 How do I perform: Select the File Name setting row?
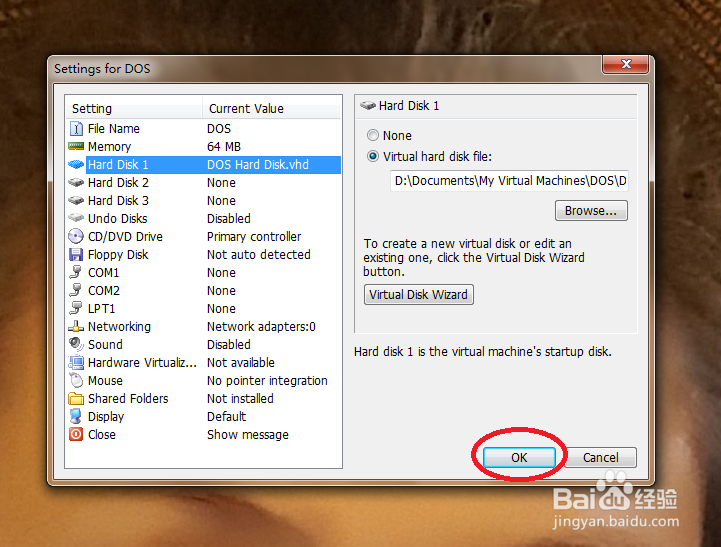[204, 129]
